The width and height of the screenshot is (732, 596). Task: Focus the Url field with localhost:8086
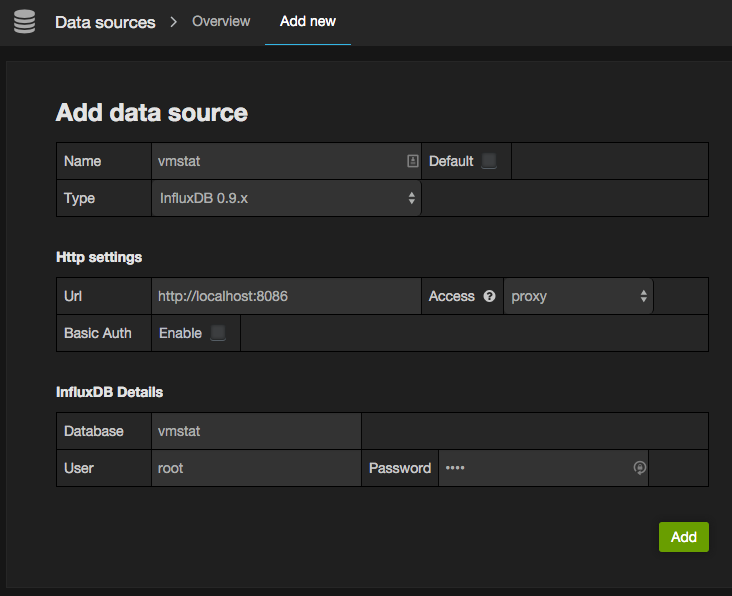coord(286,296)
